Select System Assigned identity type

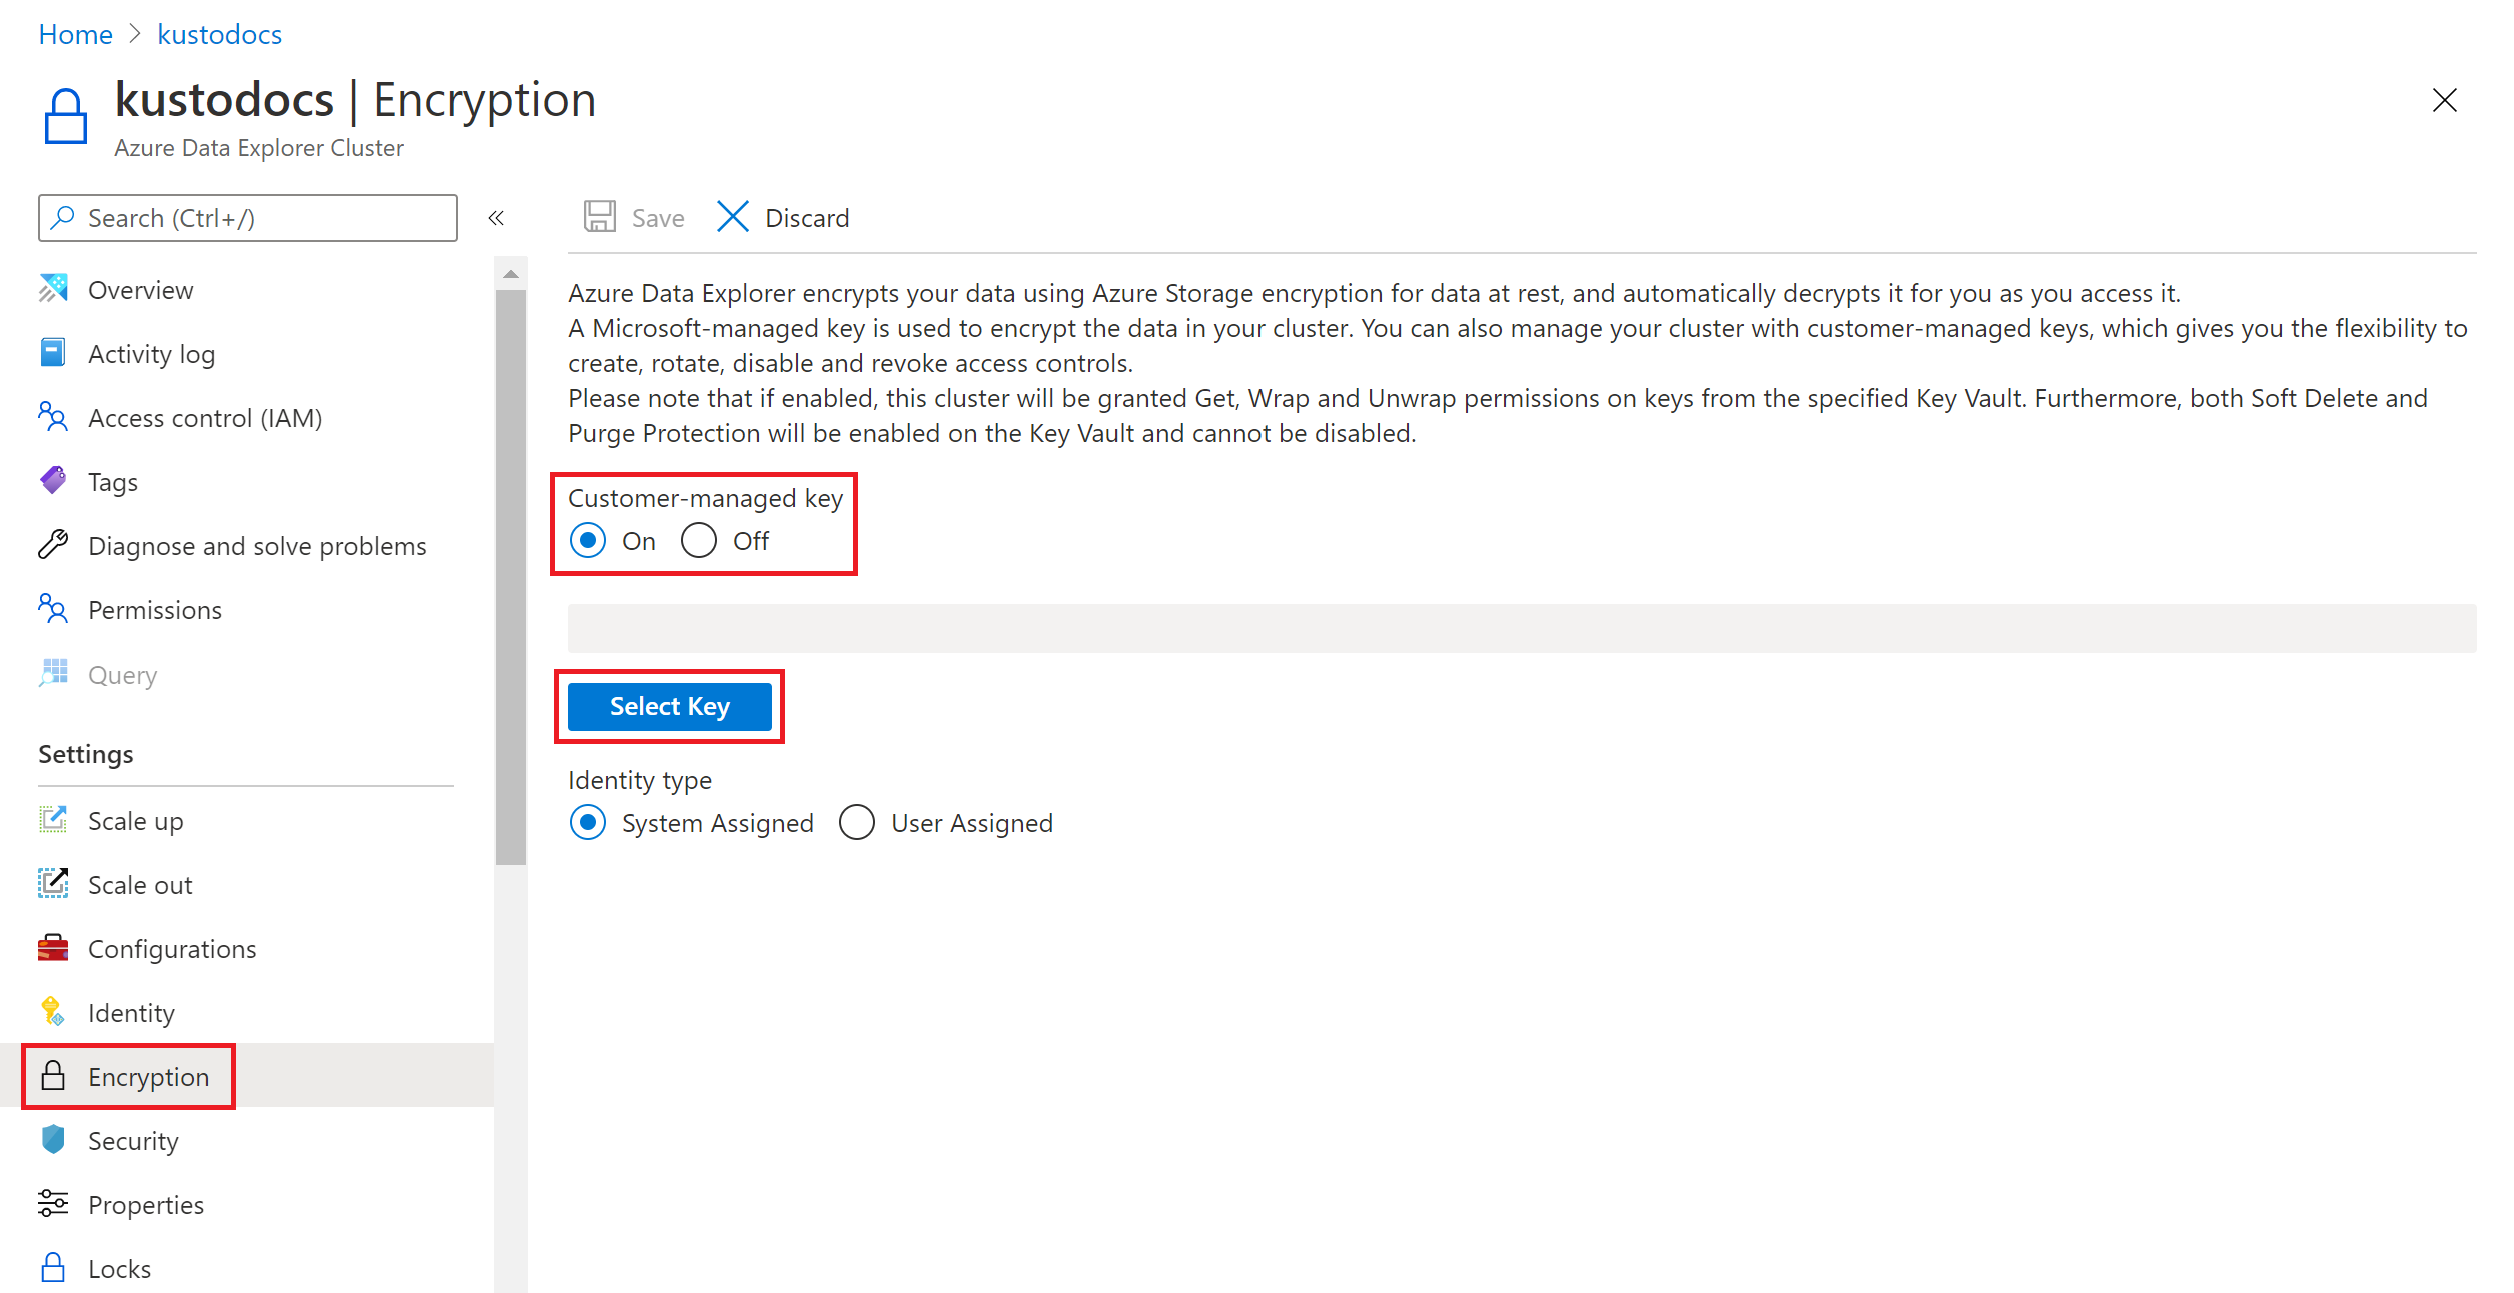click(589, 823)
